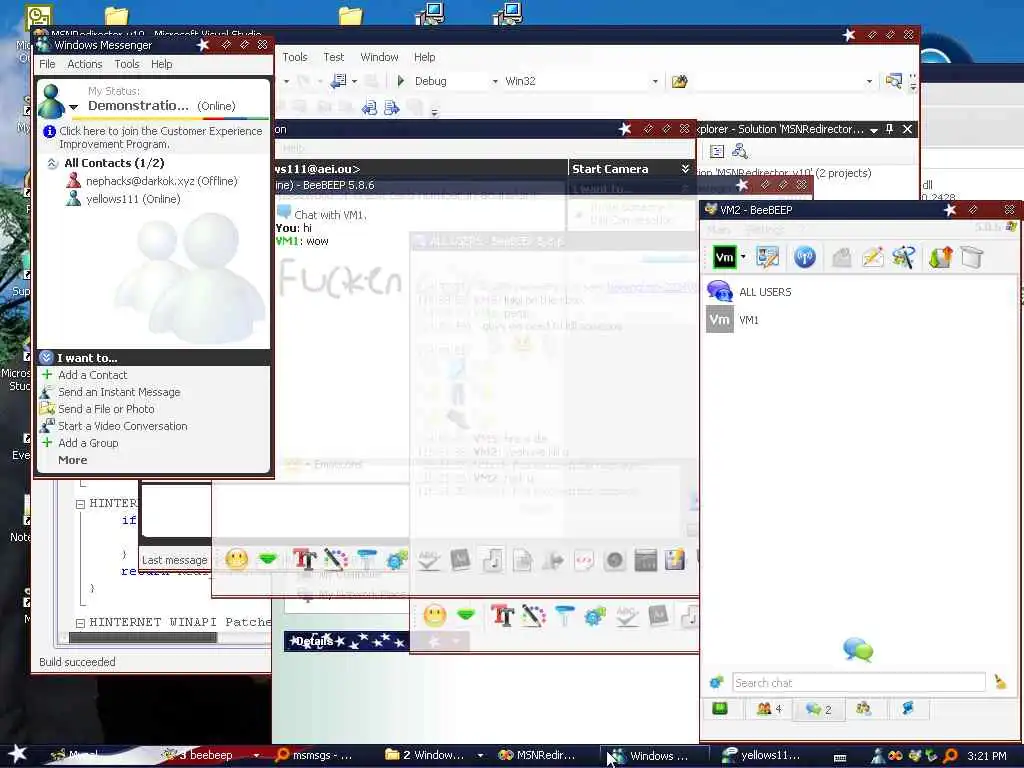Click the Windows XP start star button

(x=17, y=754)
